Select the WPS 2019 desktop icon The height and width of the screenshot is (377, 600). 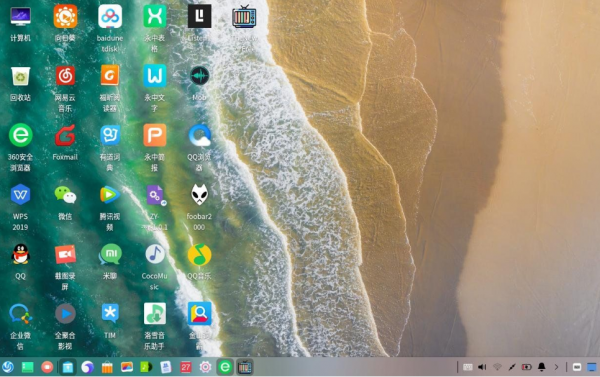point(20,195)
